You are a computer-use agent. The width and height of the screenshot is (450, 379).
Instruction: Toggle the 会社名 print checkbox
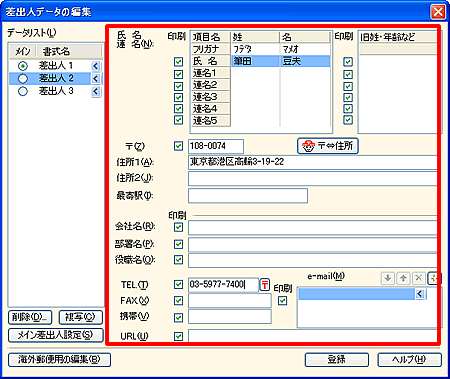point(178,227)
